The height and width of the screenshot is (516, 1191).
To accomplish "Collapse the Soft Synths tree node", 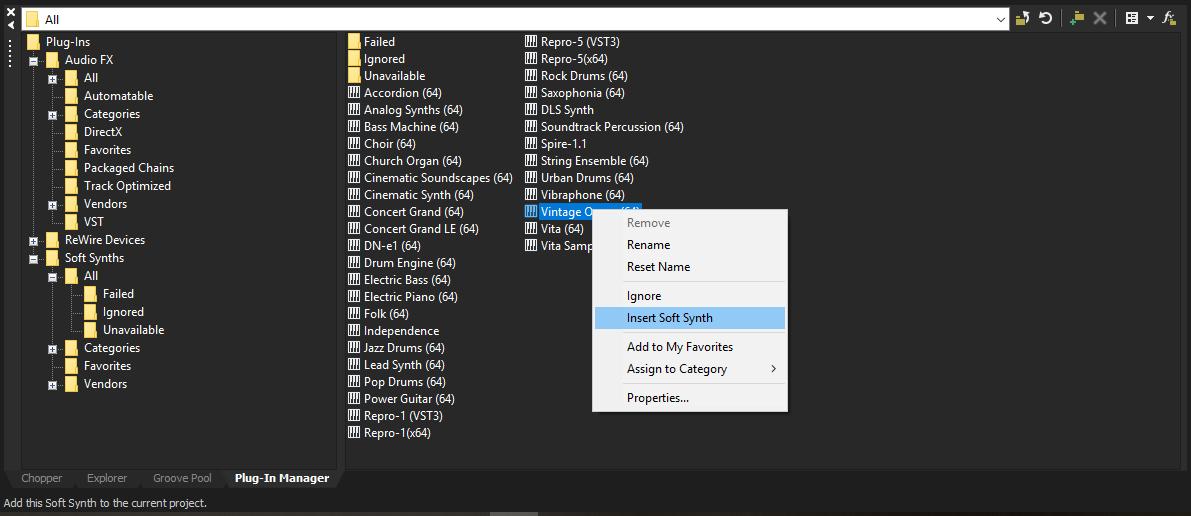I will coord(33,258).
